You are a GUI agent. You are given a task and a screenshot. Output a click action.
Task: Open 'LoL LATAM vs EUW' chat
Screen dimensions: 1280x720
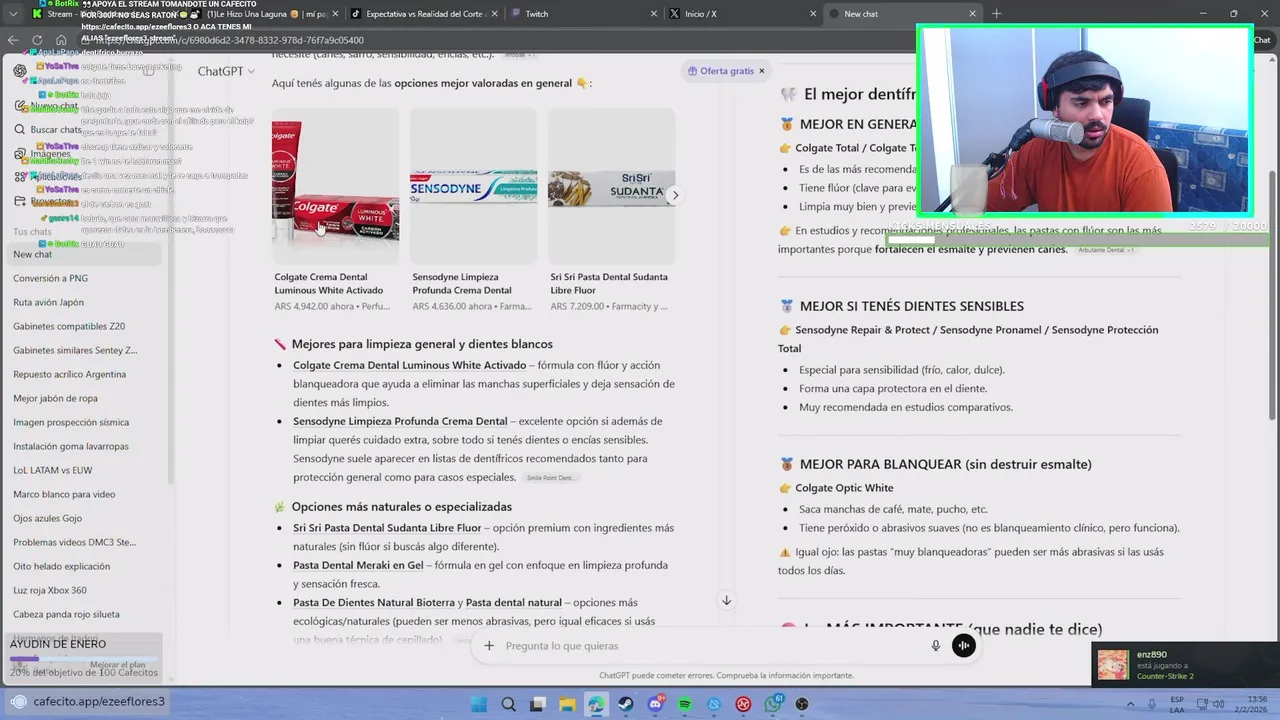(52, 470)
